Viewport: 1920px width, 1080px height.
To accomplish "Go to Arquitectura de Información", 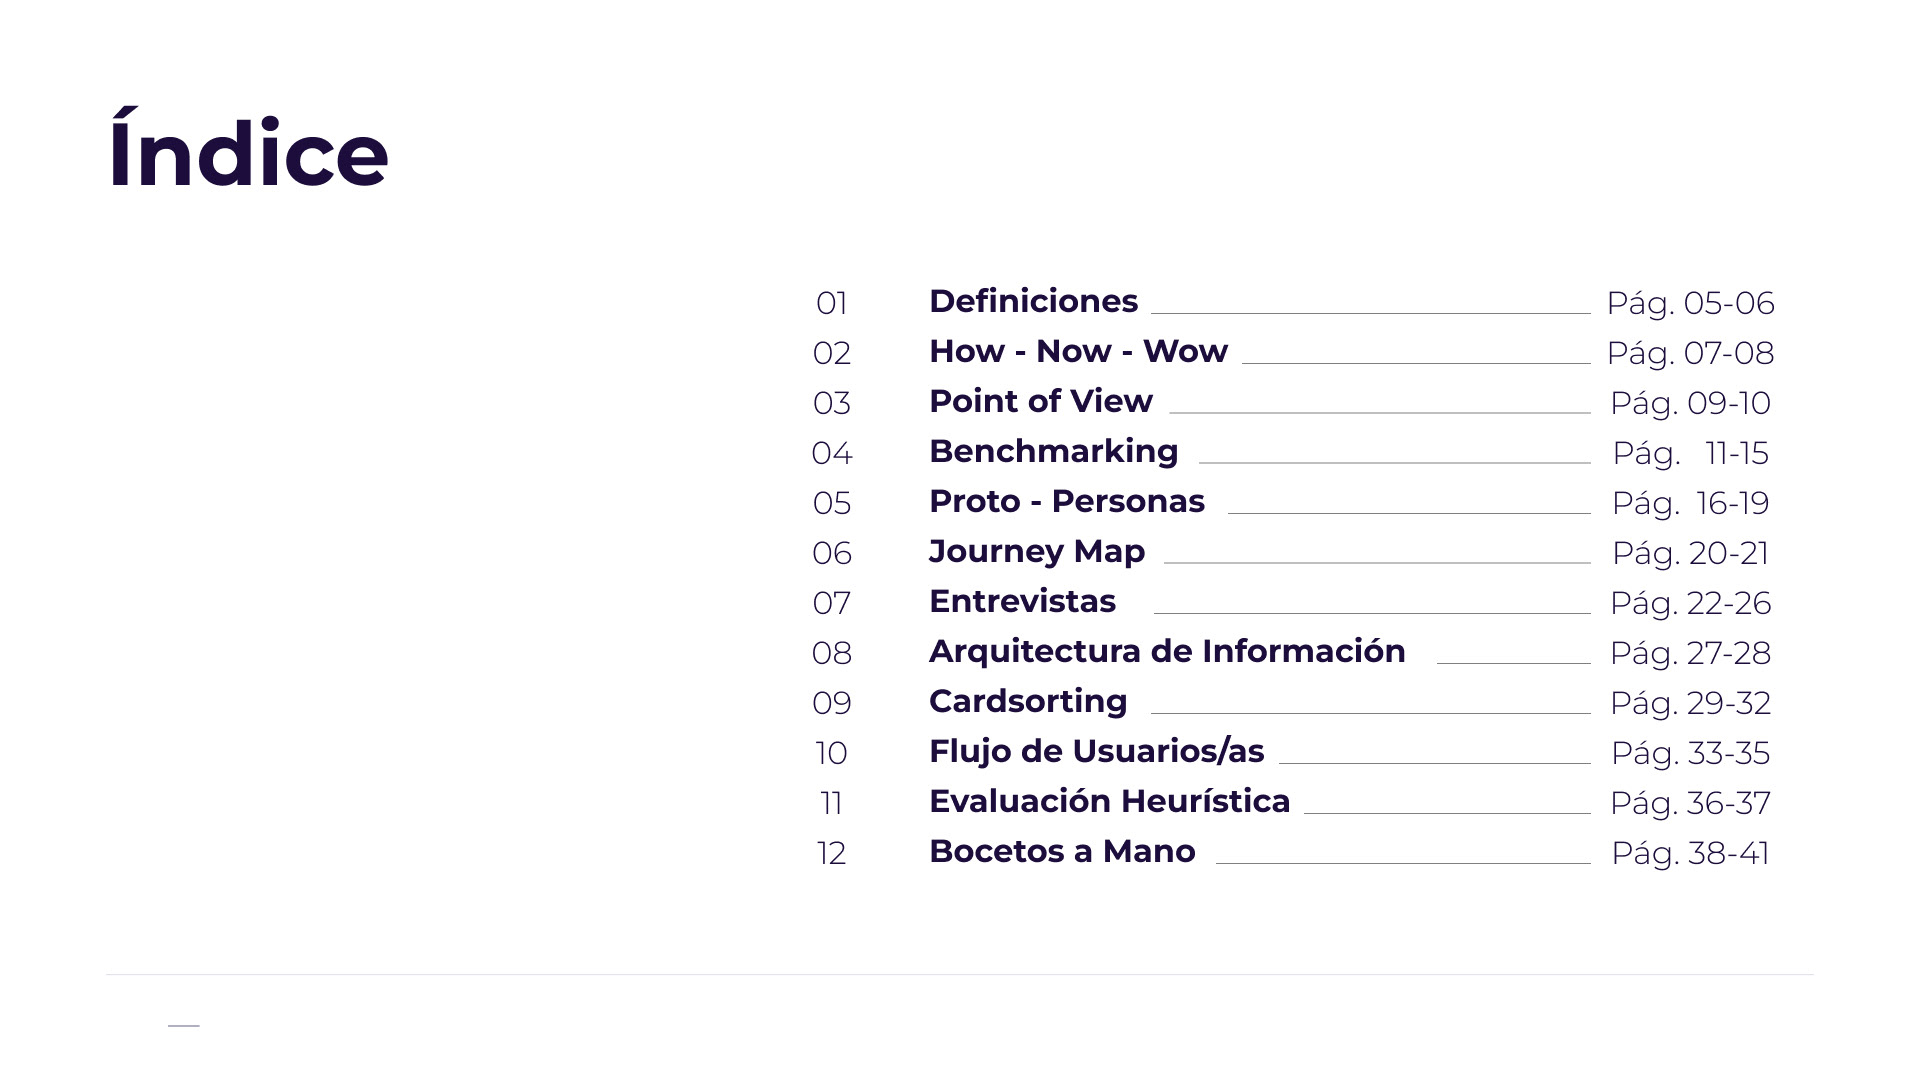I will tap(1167, 651).
